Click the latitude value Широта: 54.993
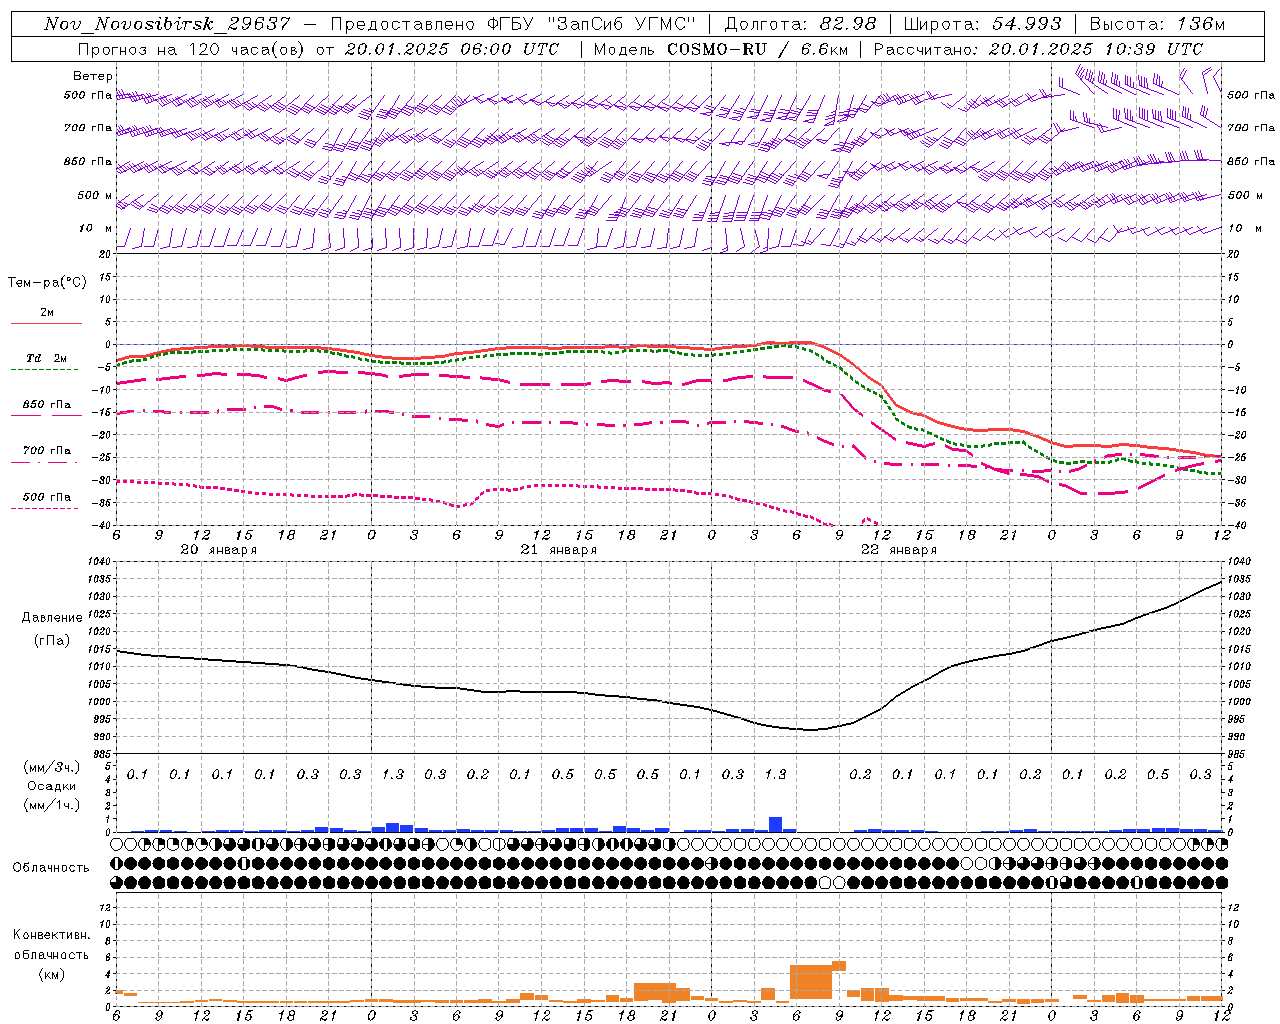The height and width of the screenshot is (1024, 1280). [982, 24]
